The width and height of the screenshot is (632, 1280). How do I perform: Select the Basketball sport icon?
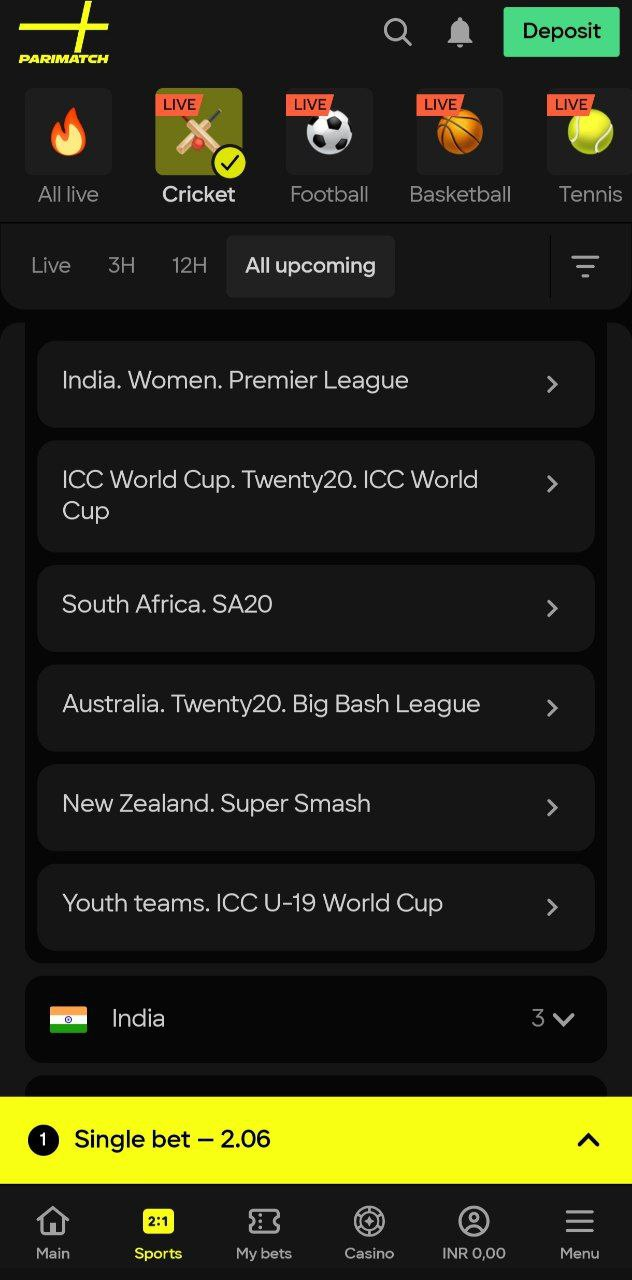pos(459,132)
